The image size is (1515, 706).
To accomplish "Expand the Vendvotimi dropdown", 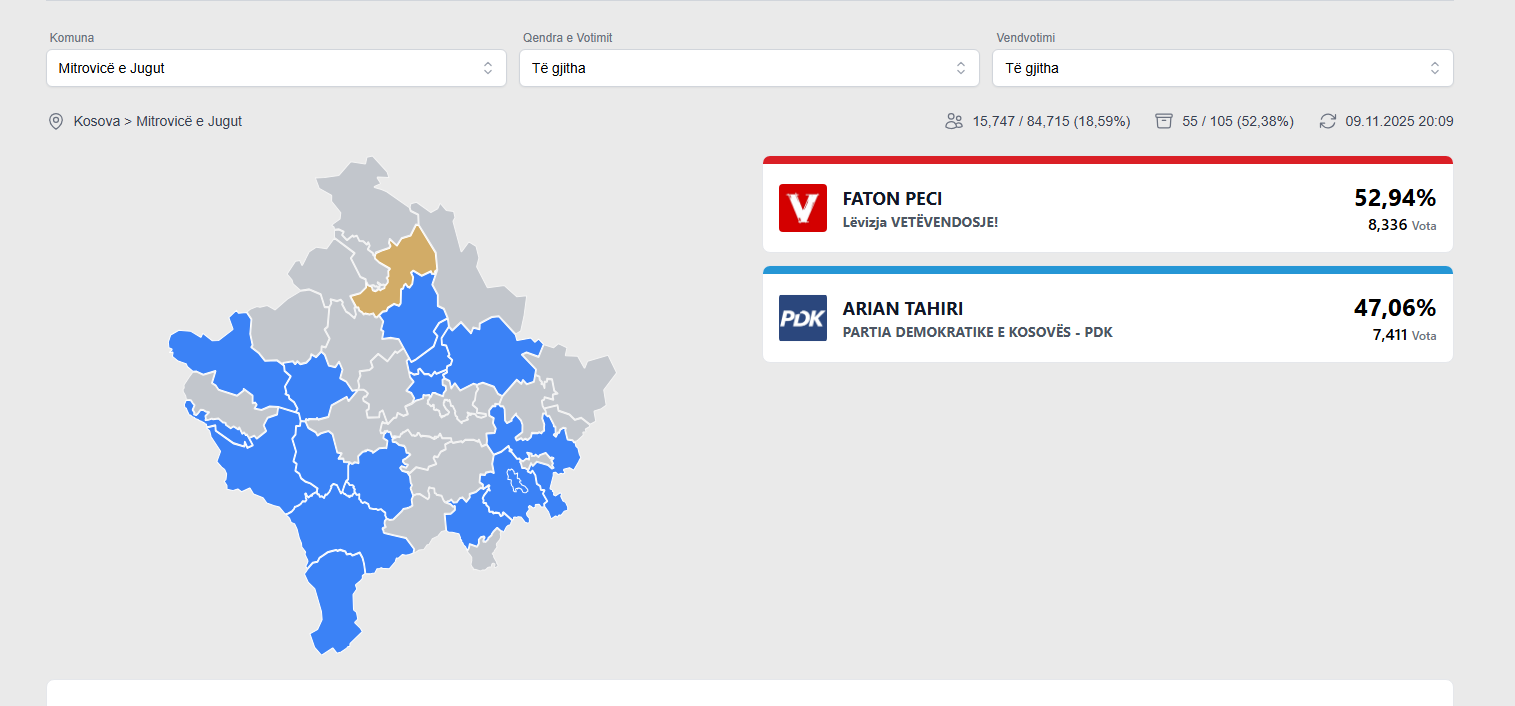I will [1222, 68].
